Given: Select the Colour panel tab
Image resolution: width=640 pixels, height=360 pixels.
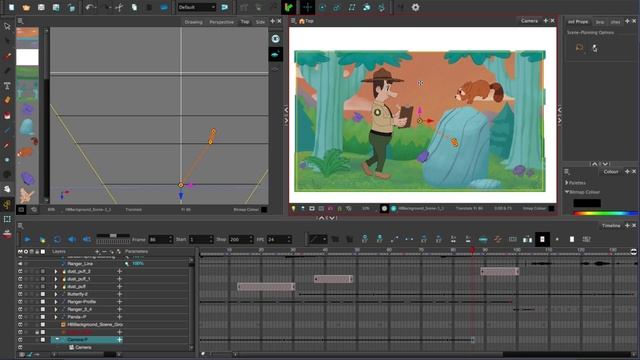Looking at the screenshot, I should coord(611,172).
